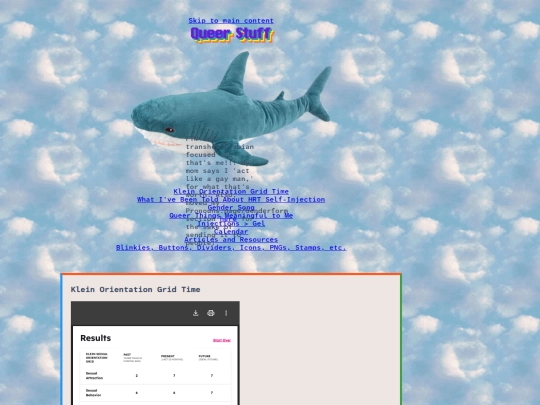The image size is (540, 405).
Task: Open the 'Calendar' link
Action: pos(231,231)
